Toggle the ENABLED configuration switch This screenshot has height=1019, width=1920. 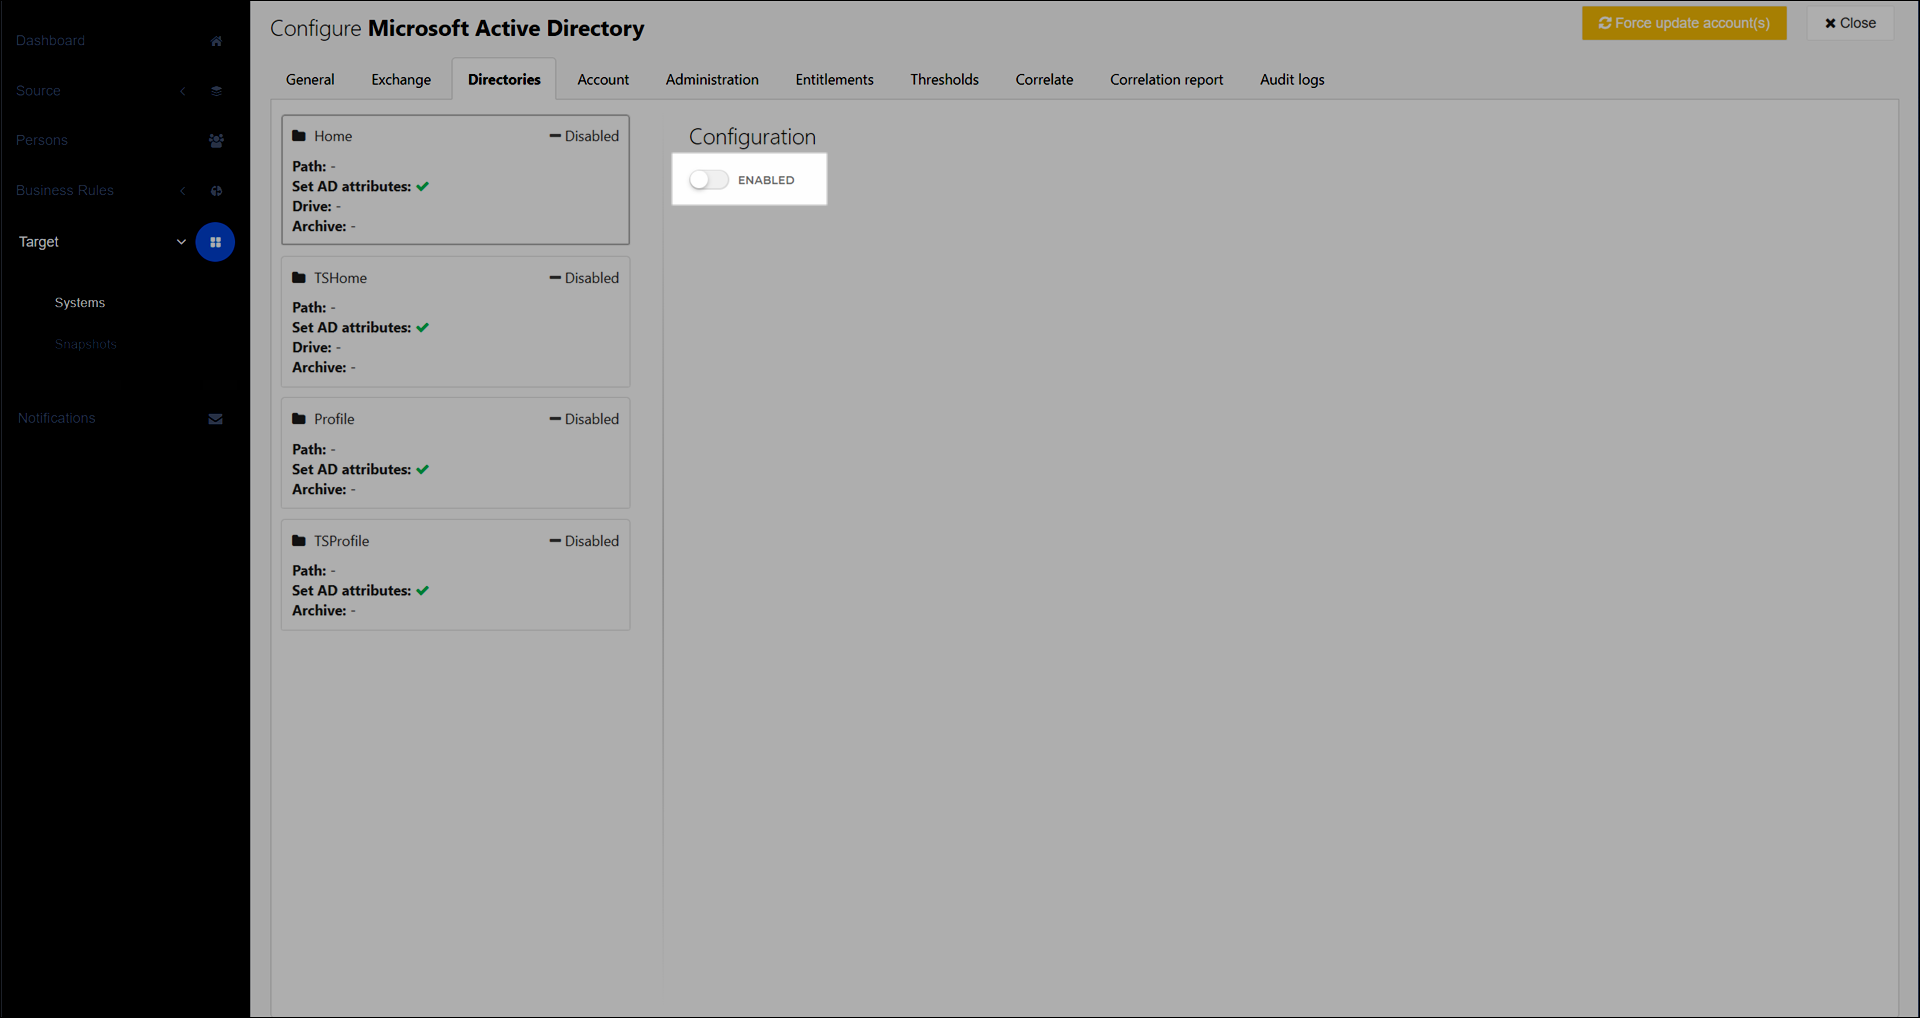click(x=709, y=180)
